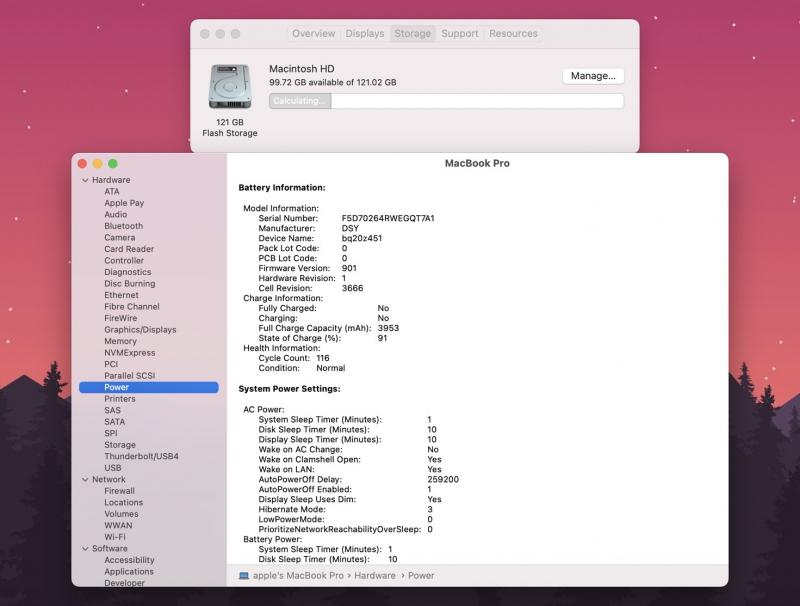Click the Condition value Normal

pos(331,368)
